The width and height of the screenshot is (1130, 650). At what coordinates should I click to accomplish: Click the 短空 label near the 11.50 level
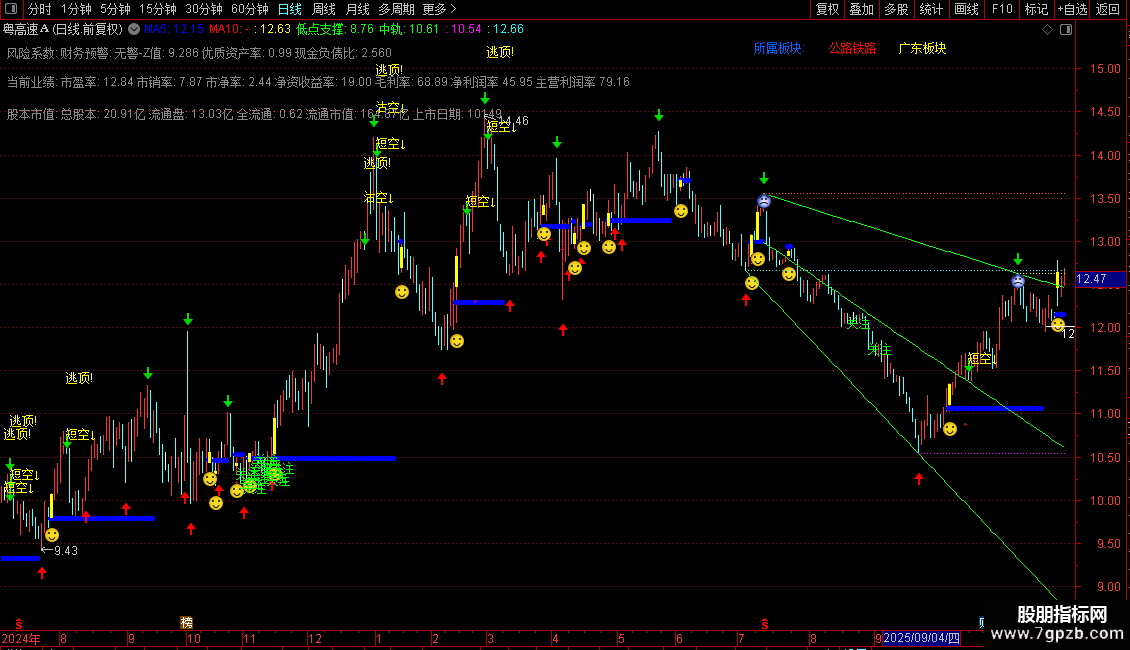coord(982,359)
